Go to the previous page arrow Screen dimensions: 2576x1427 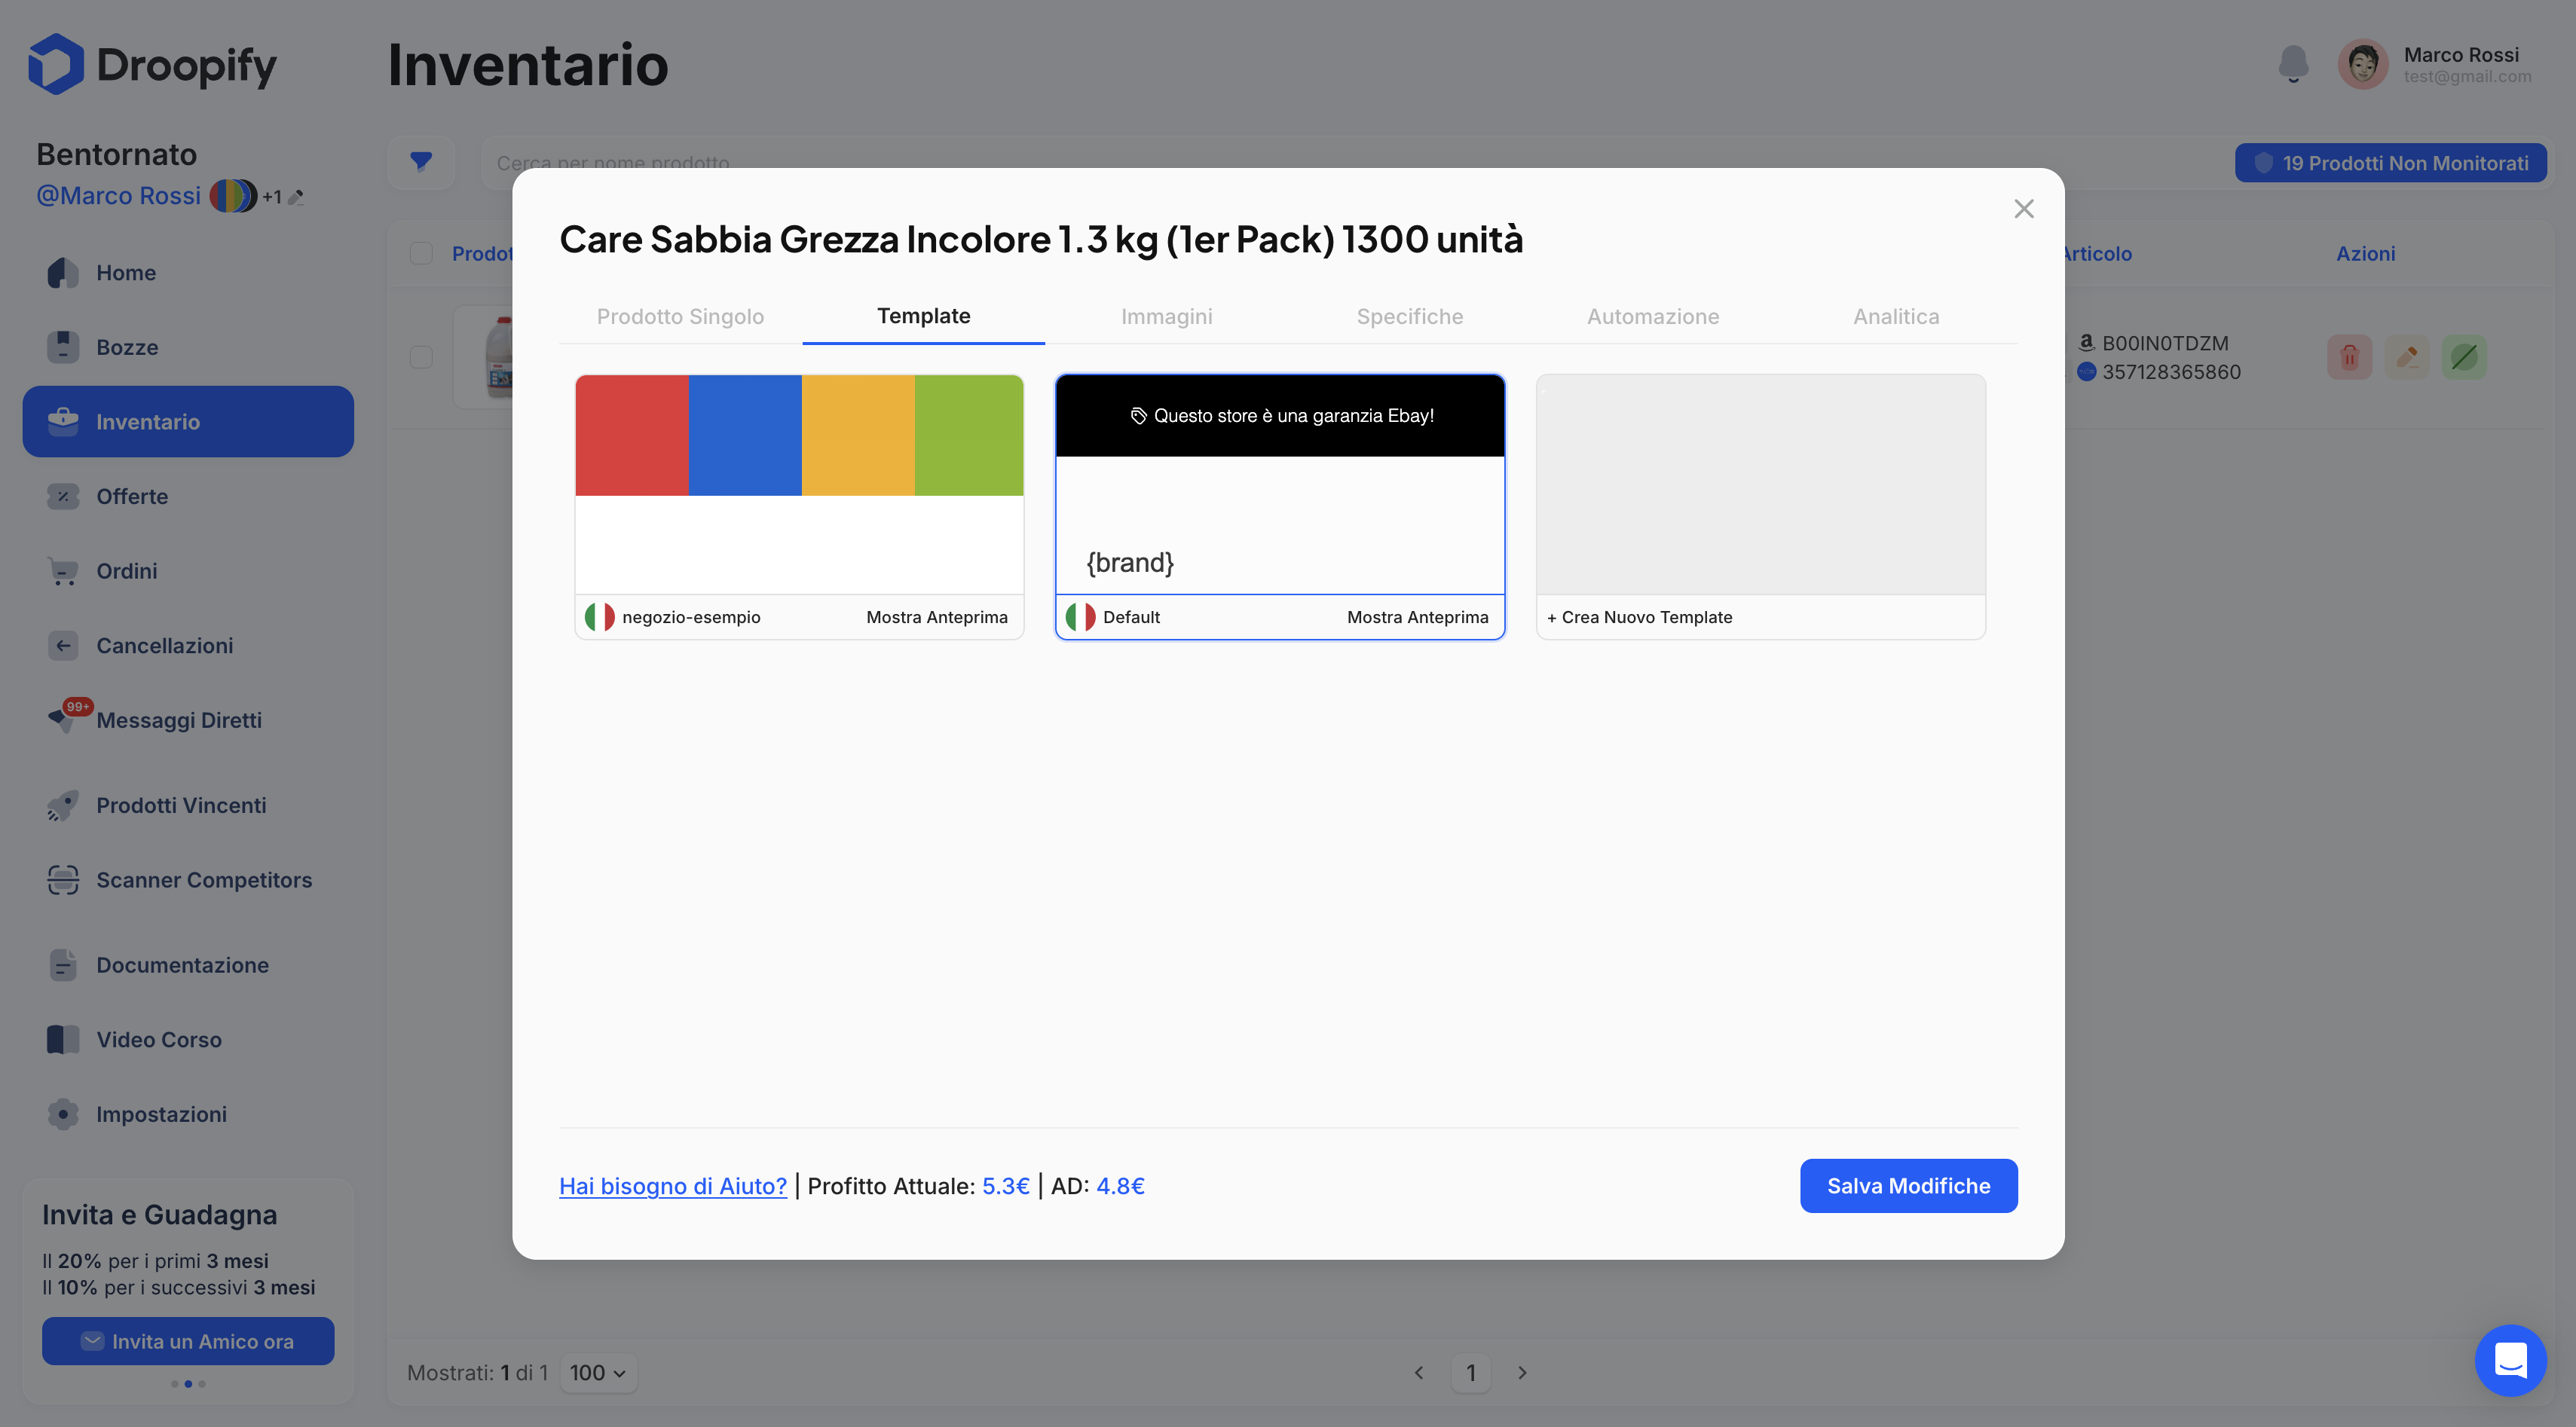coord(1418,1373)
